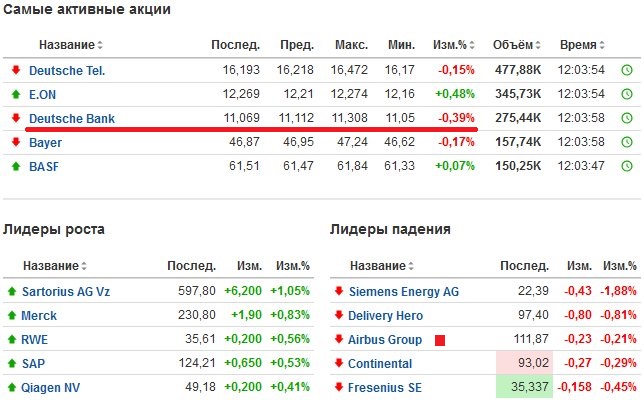Click green up arrow beside SAP
This screenshot has height=400, width=644.
click(x=12, y=363)
